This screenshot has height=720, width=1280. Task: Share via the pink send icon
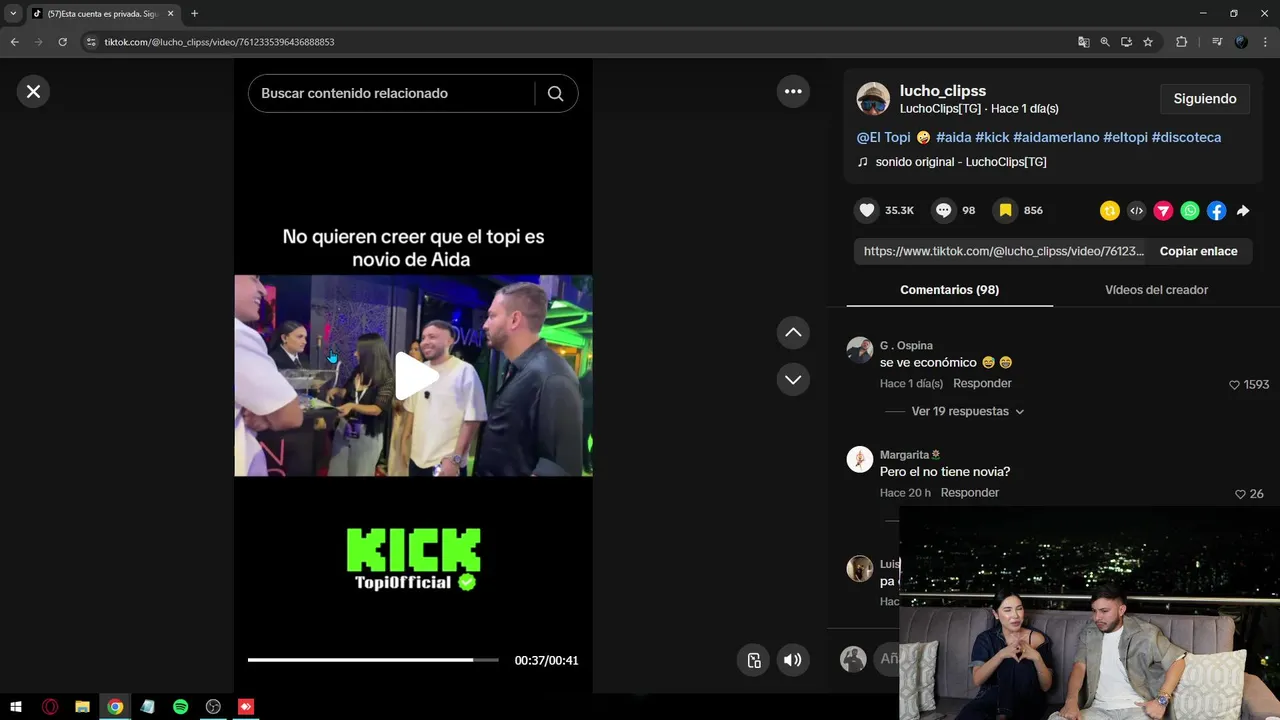(x=1163, y=210)
